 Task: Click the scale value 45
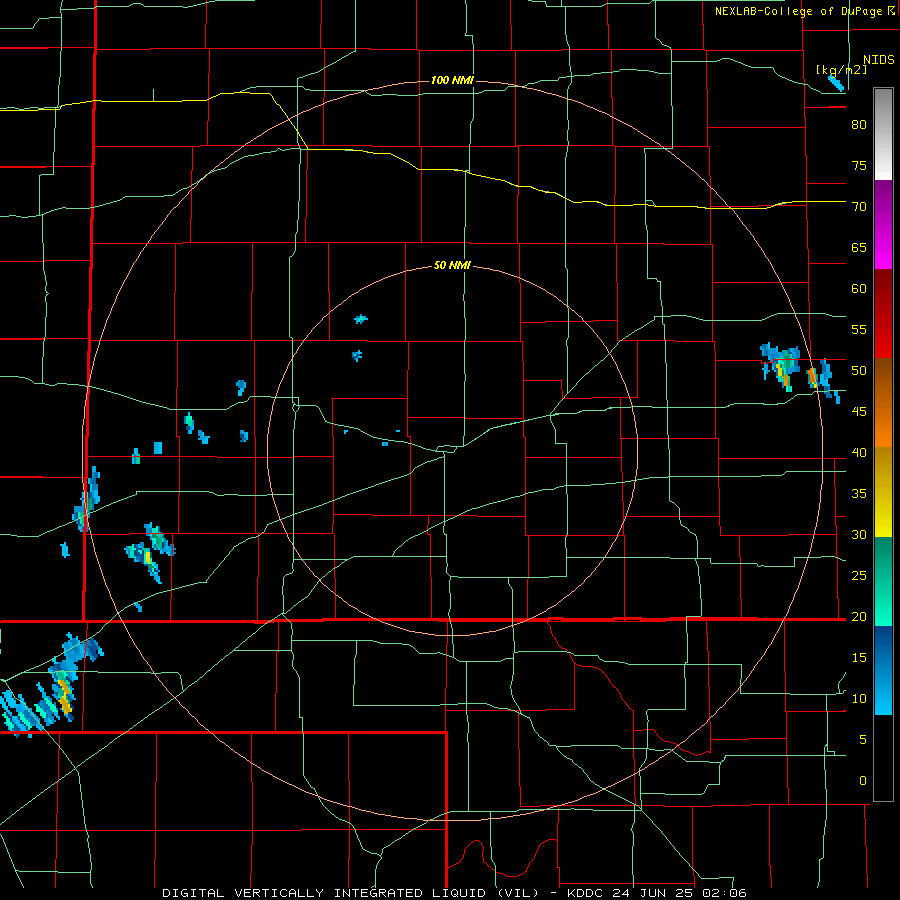[x=859, y=412]
